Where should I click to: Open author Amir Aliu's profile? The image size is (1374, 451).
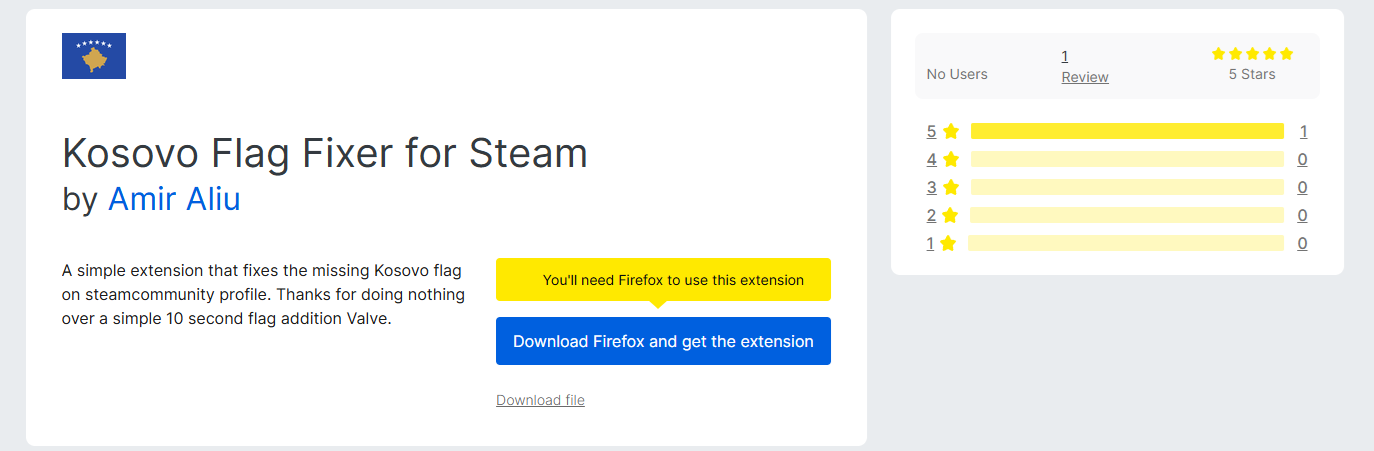coord(174,199)
